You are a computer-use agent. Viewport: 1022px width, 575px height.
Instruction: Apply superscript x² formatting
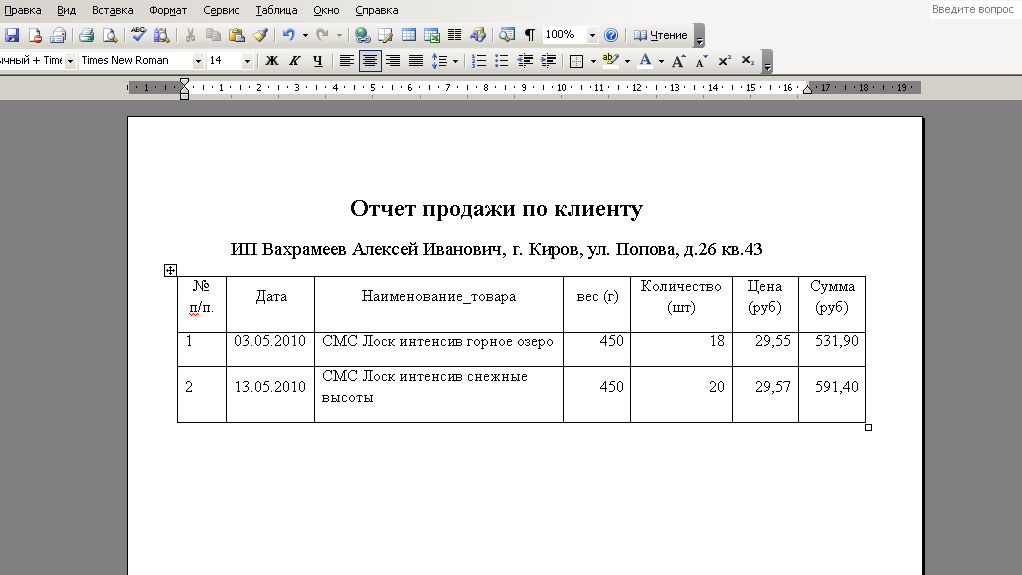(724, 61)
